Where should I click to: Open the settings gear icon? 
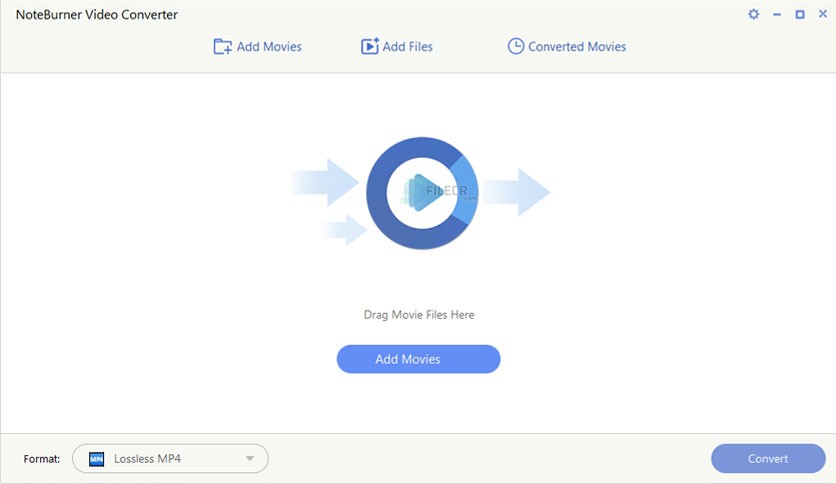tap(753, 14)
